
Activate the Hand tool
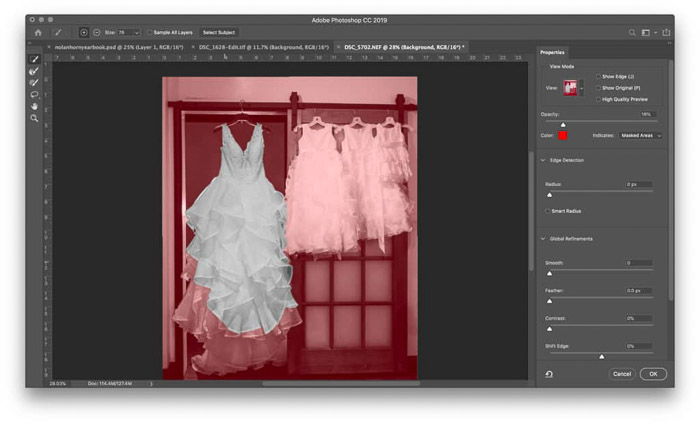[34, 106]
